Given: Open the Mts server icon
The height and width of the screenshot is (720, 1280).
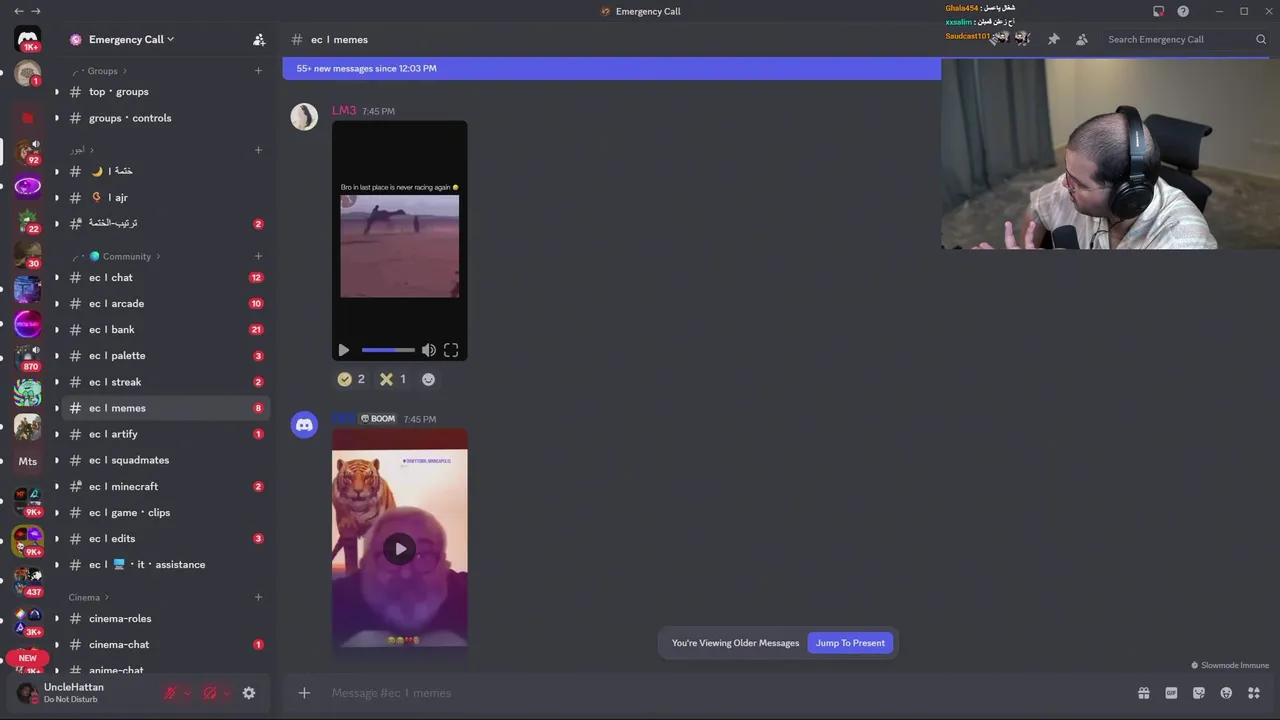Looking at the screenshot, I should (x=28, y=461).
